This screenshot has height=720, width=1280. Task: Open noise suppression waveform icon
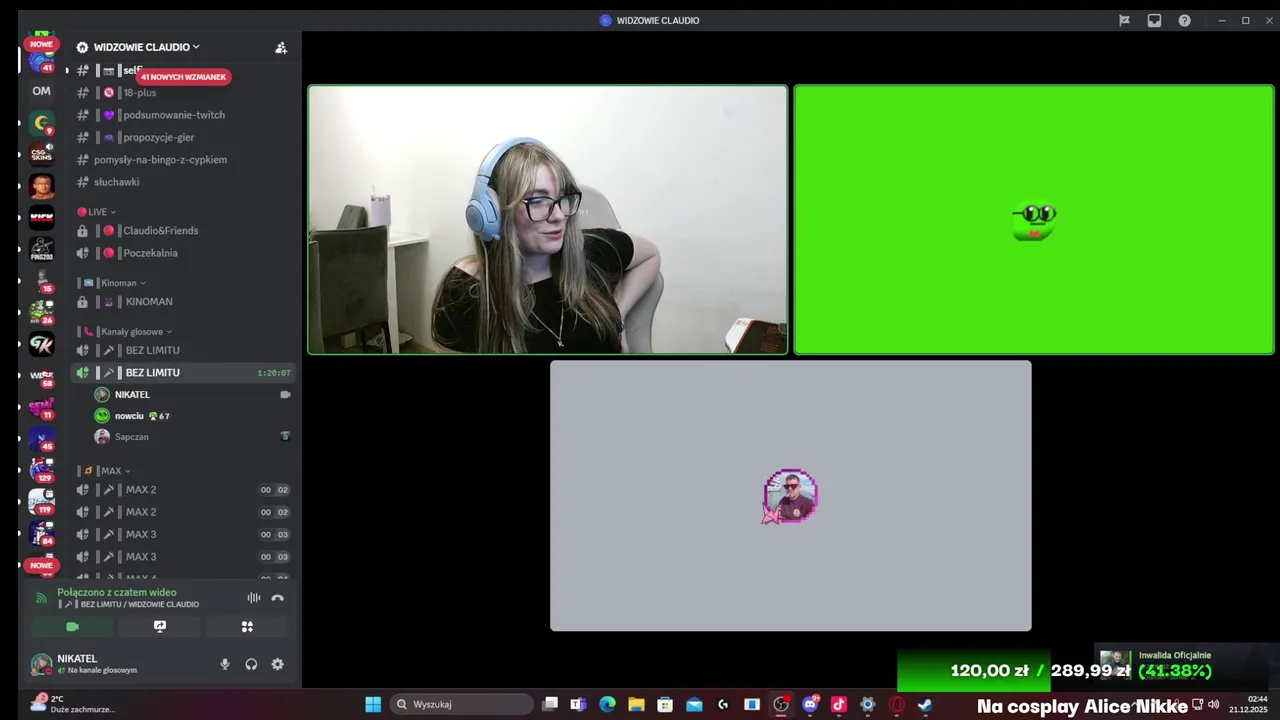point(253,598)
